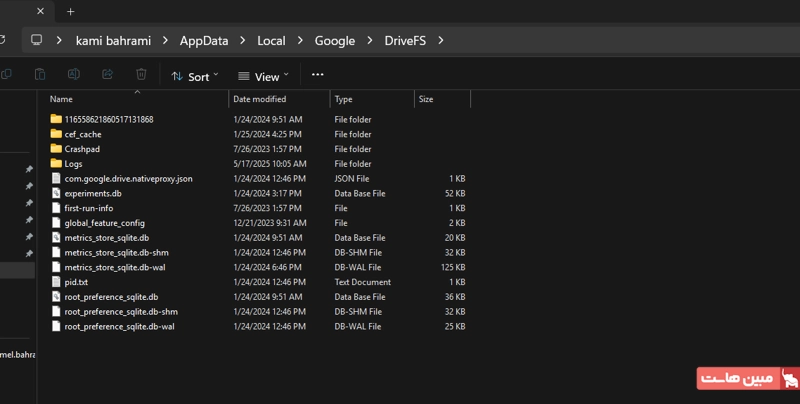Click the Share toolbar icon
This screenshot has width=800, height=404.
pyautogui.click(x=107, y=74)
